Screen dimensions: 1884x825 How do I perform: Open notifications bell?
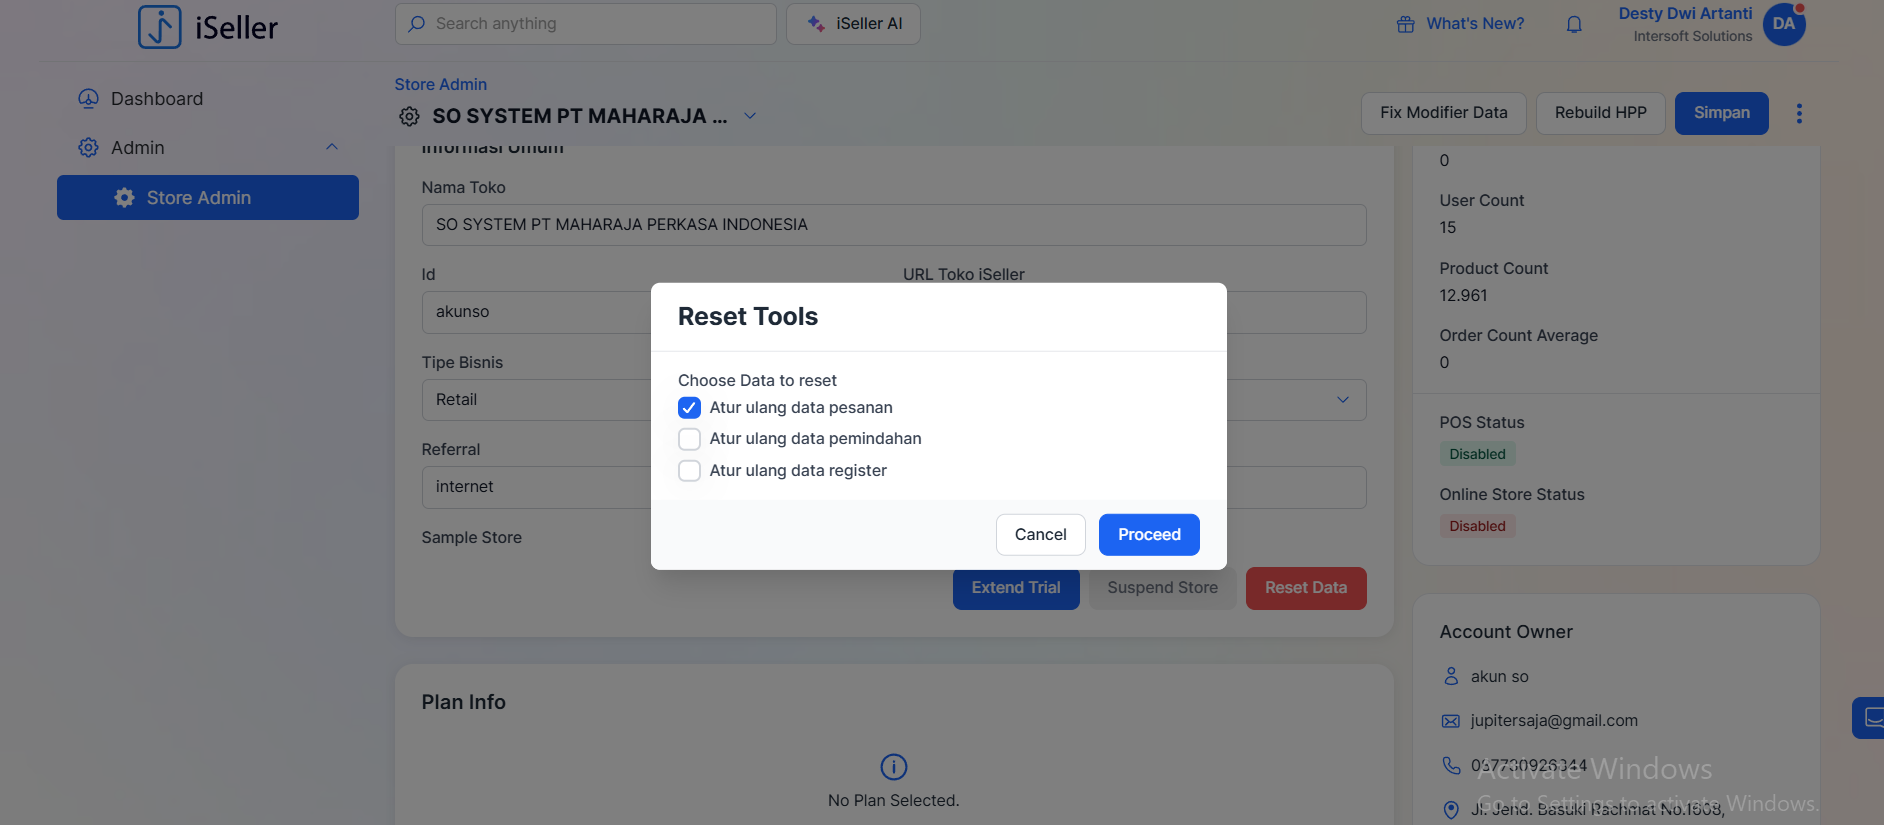pos(1574,24)
